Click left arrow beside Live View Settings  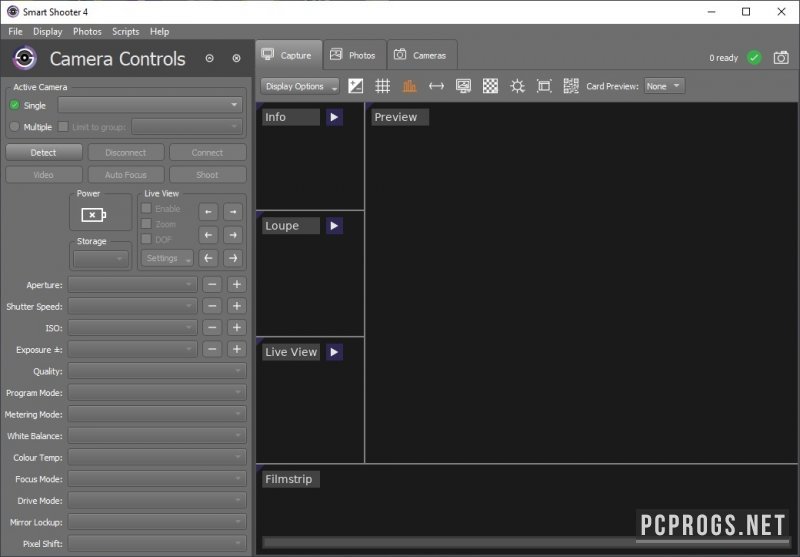coord(208,258)
